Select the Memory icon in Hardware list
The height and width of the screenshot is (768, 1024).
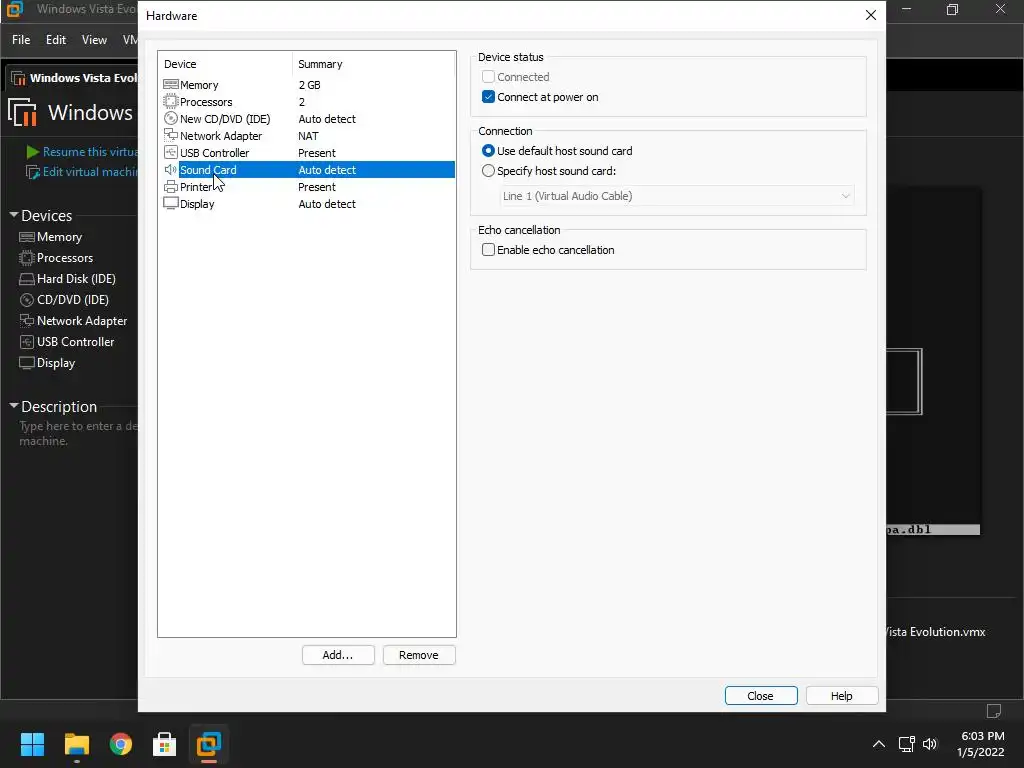170,84
